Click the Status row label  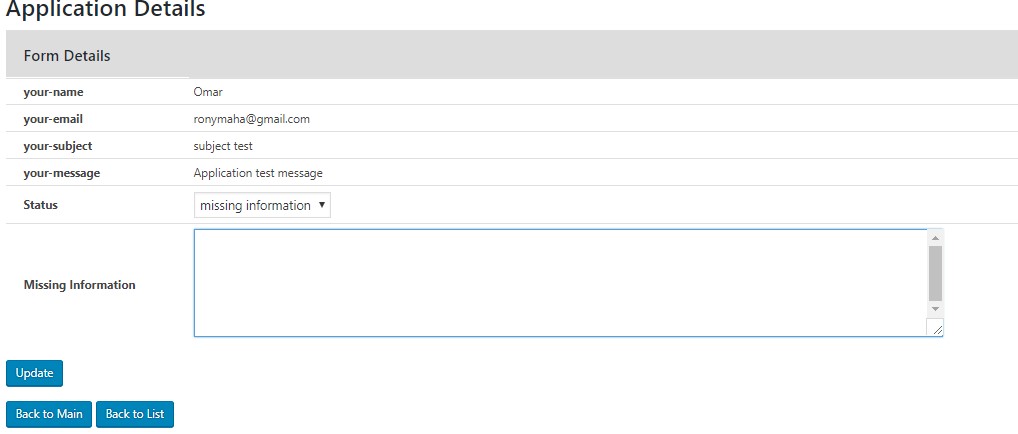click(x=40, y=205)
